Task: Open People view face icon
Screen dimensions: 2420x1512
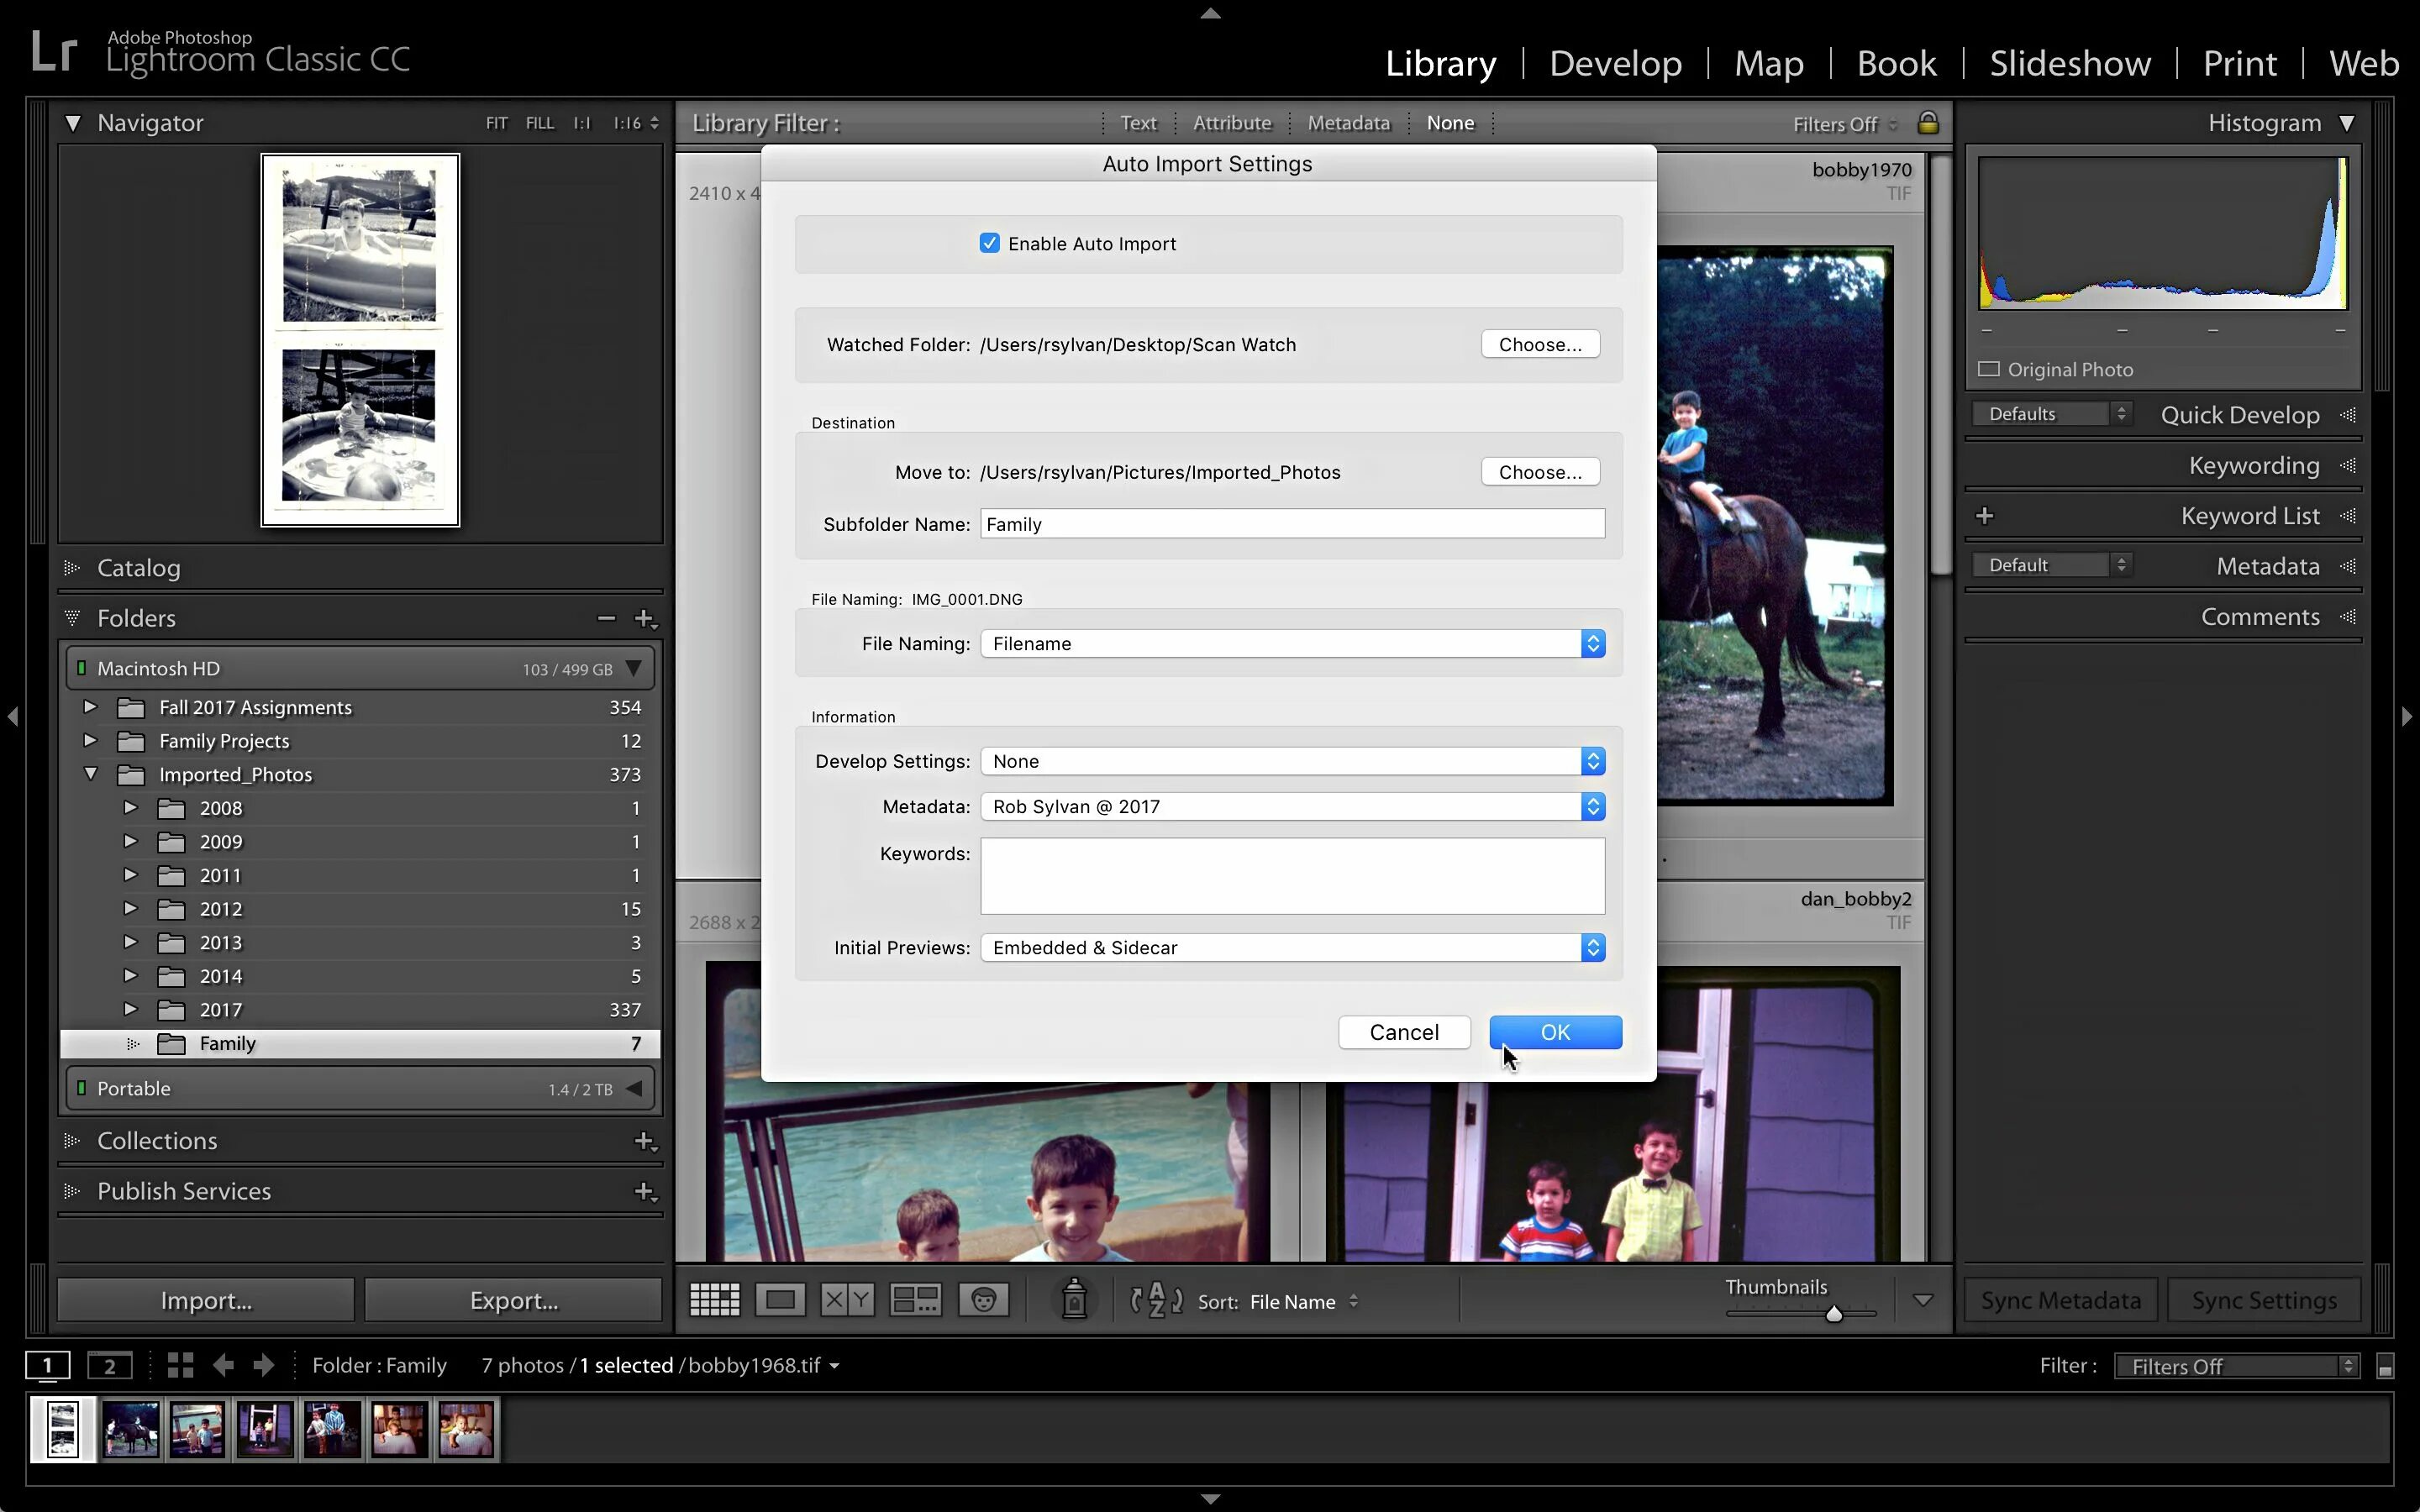Action: (x=983, y=1300)
